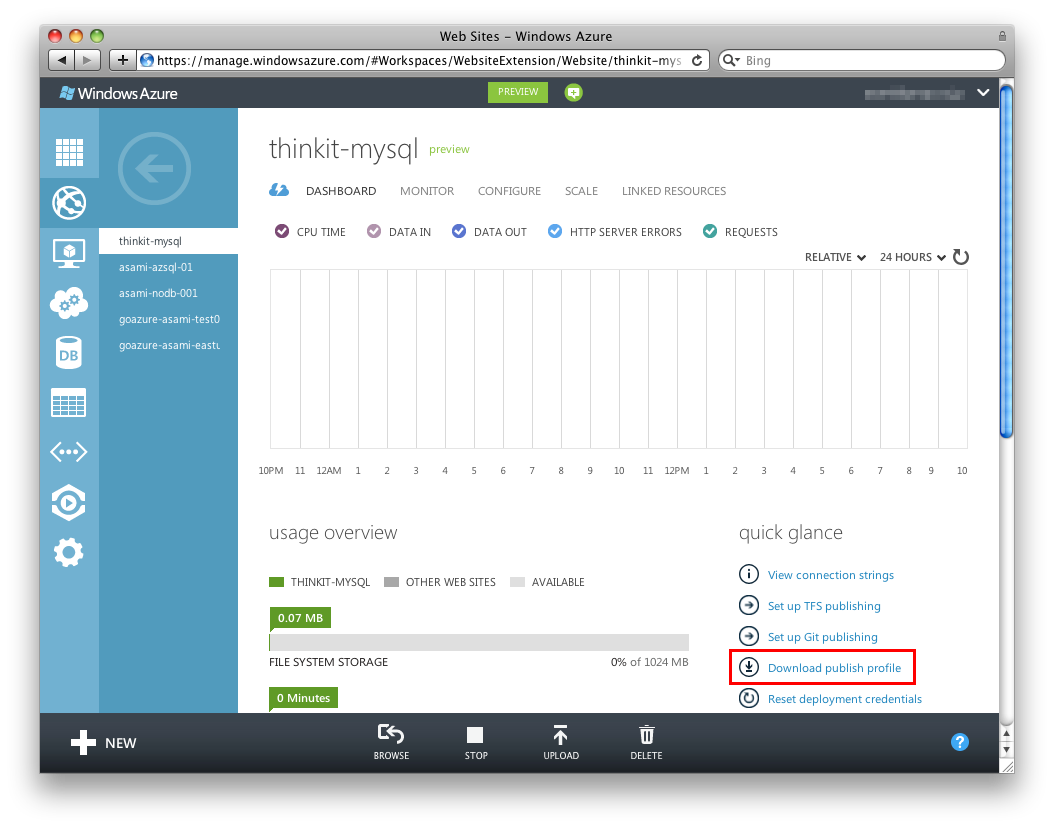Open Media Services play icon in sidebar
This screenshot has width=1054, height=828.
tap(69, 503)
